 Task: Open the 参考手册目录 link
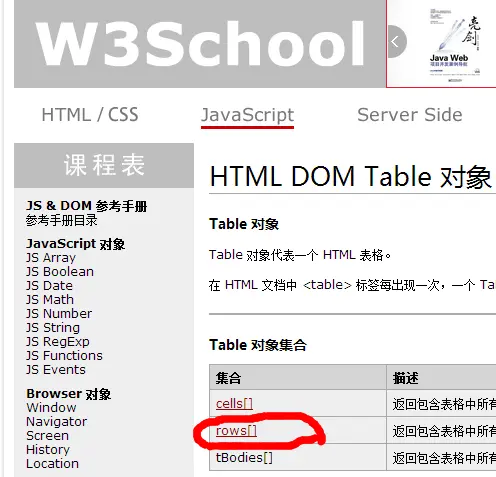(62, 220)
